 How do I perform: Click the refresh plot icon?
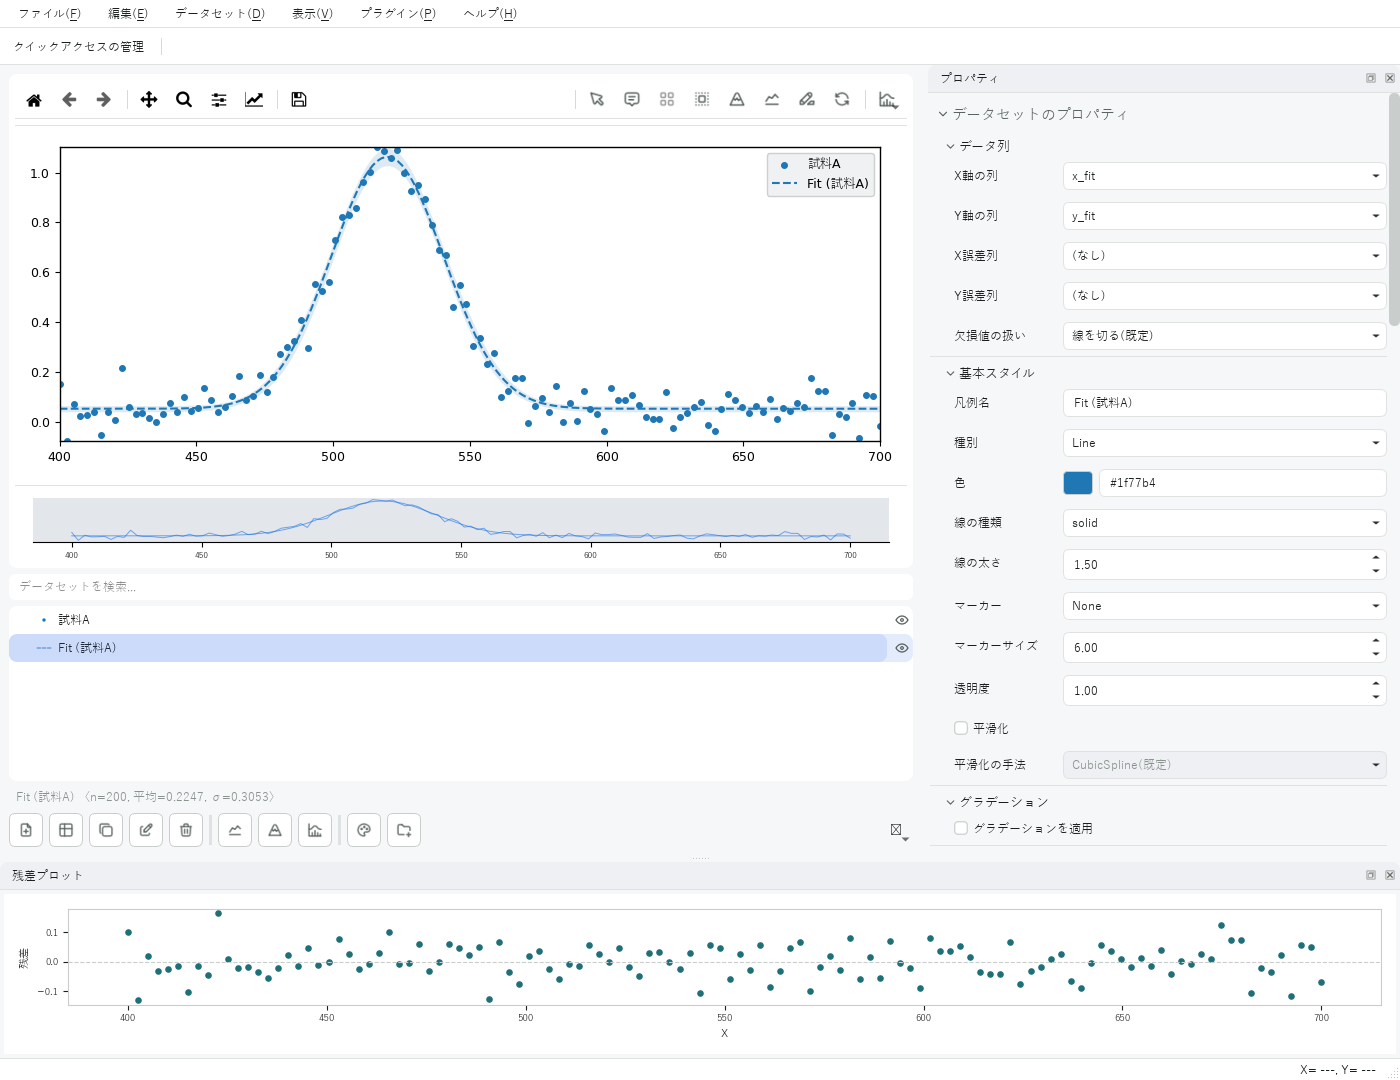point(842,99)
